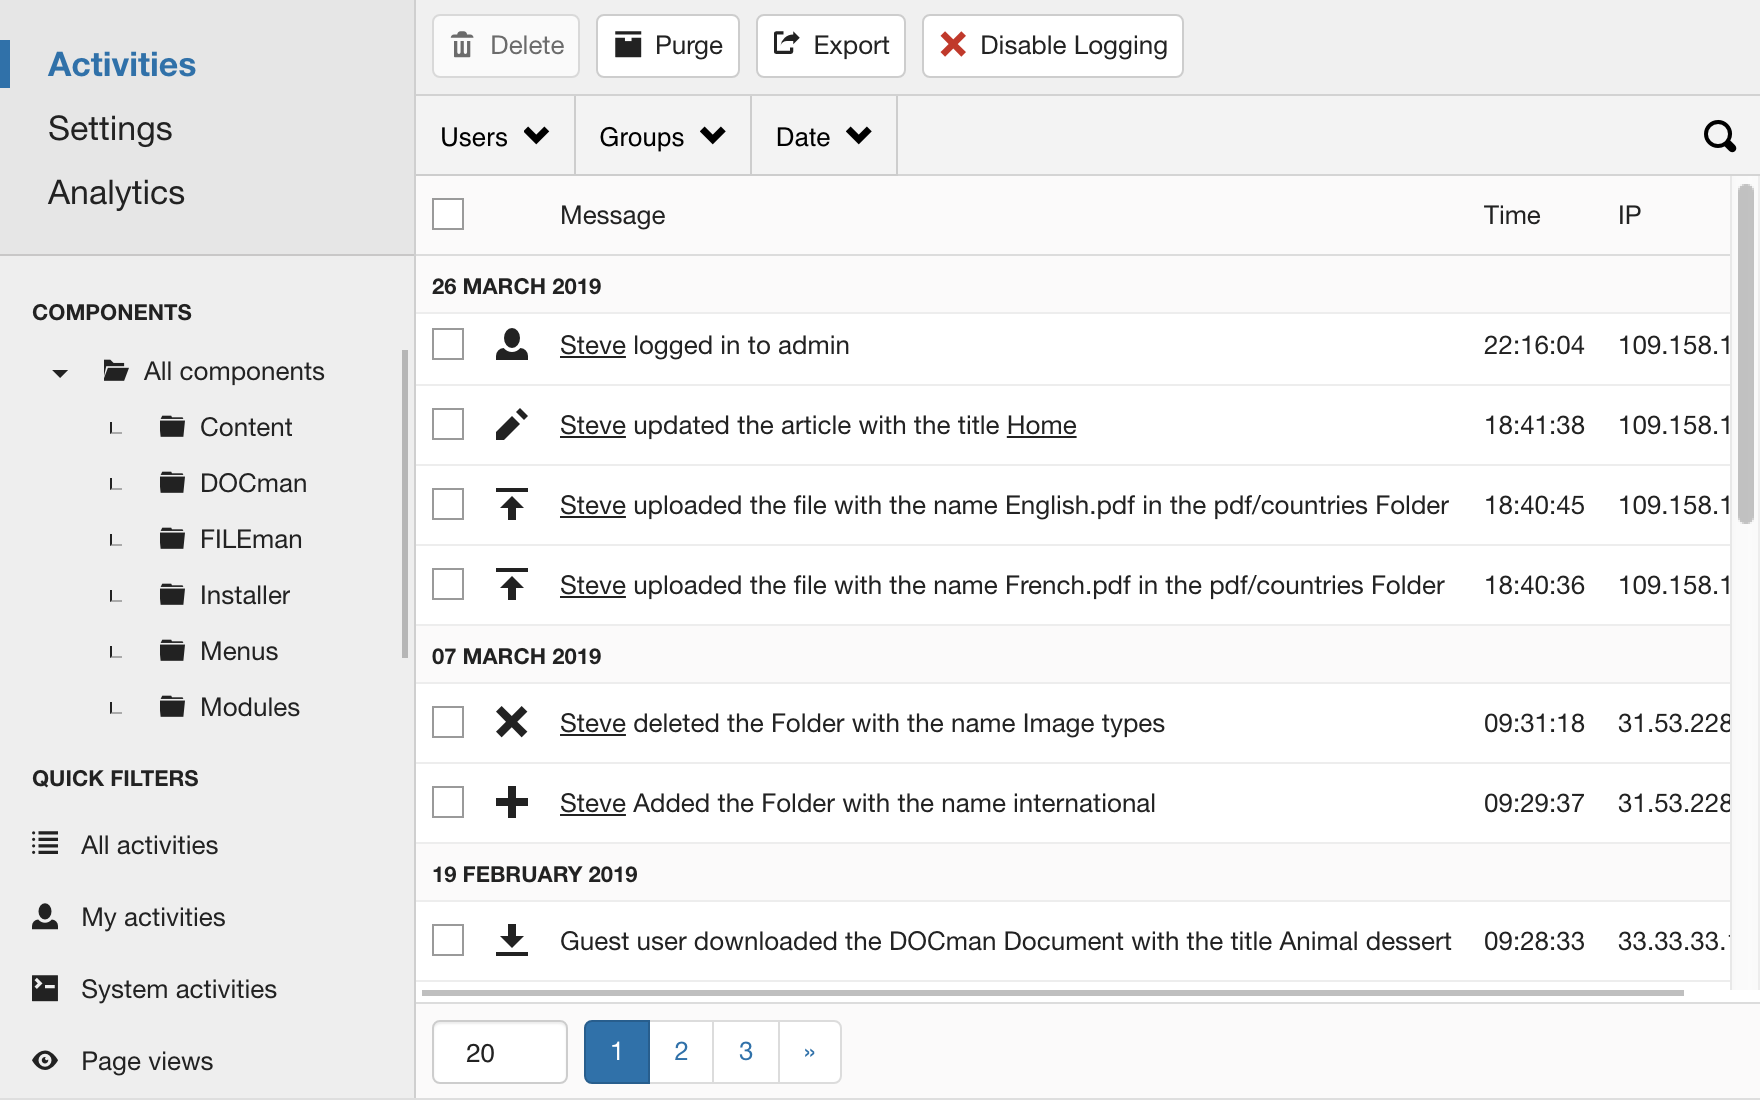Screen dimensions: 1760x1100
Task: Click the search magnifier icon
Action: 1719,136
